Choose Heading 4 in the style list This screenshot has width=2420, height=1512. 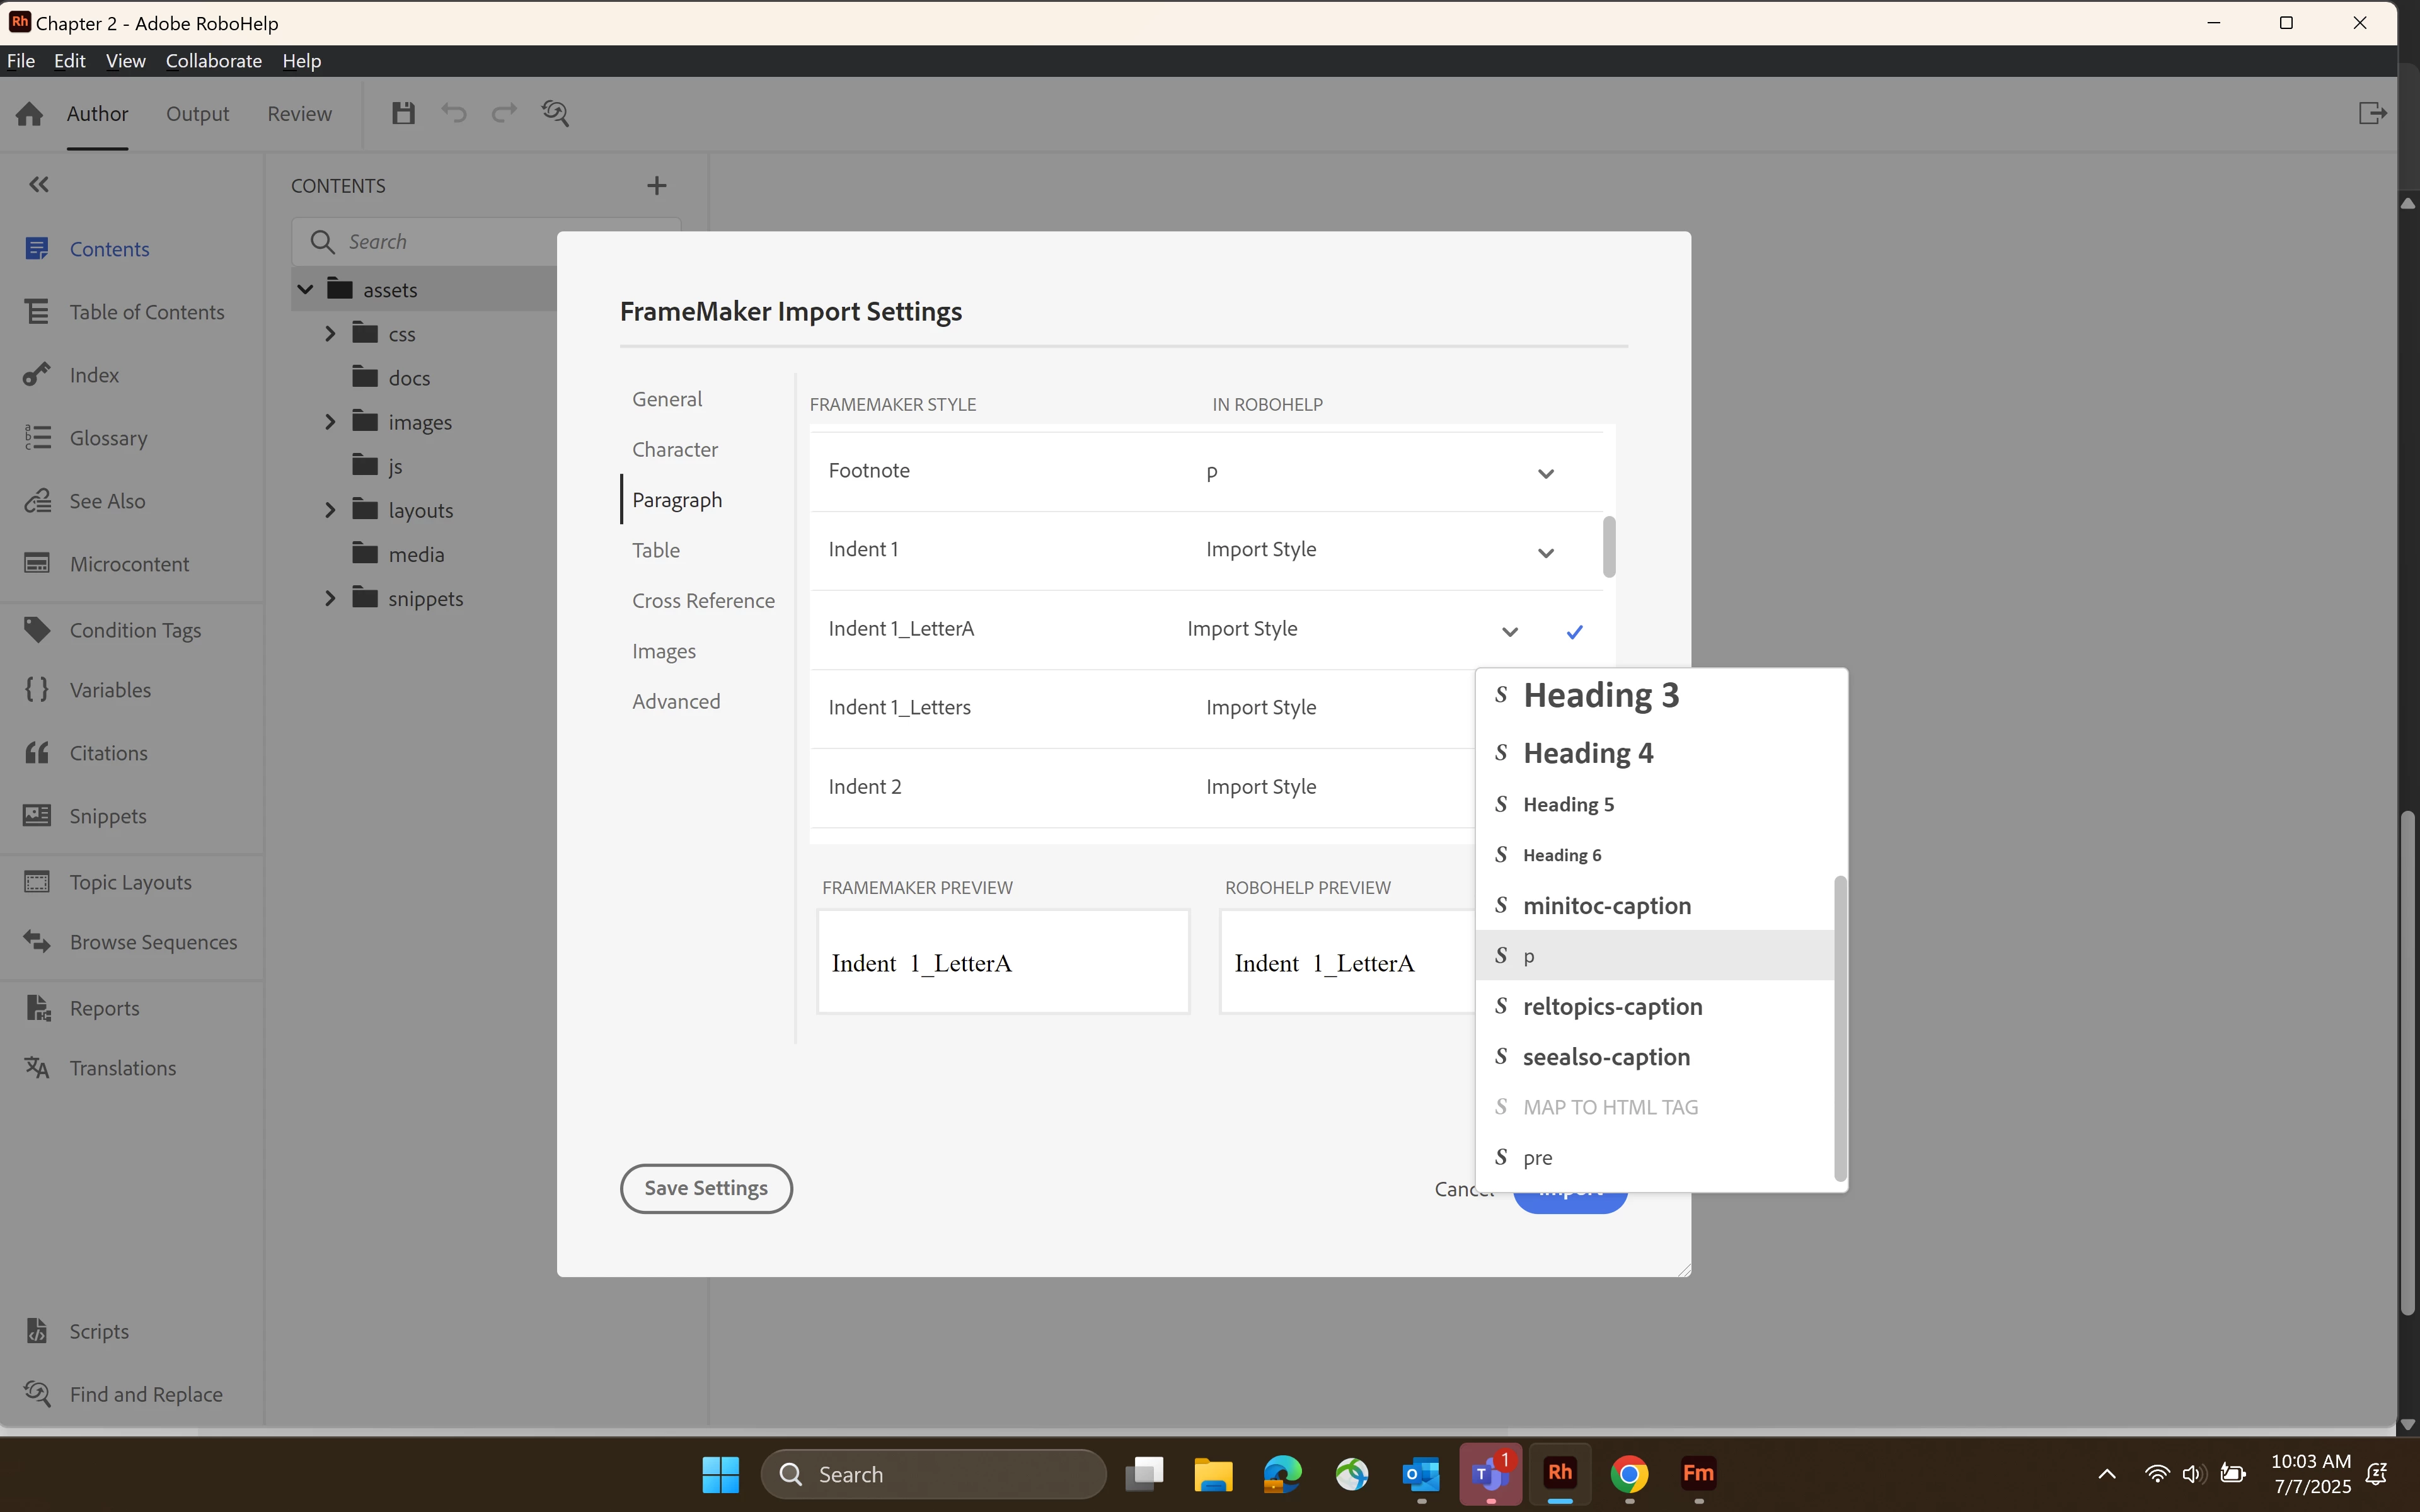(x=1588, y=753)
